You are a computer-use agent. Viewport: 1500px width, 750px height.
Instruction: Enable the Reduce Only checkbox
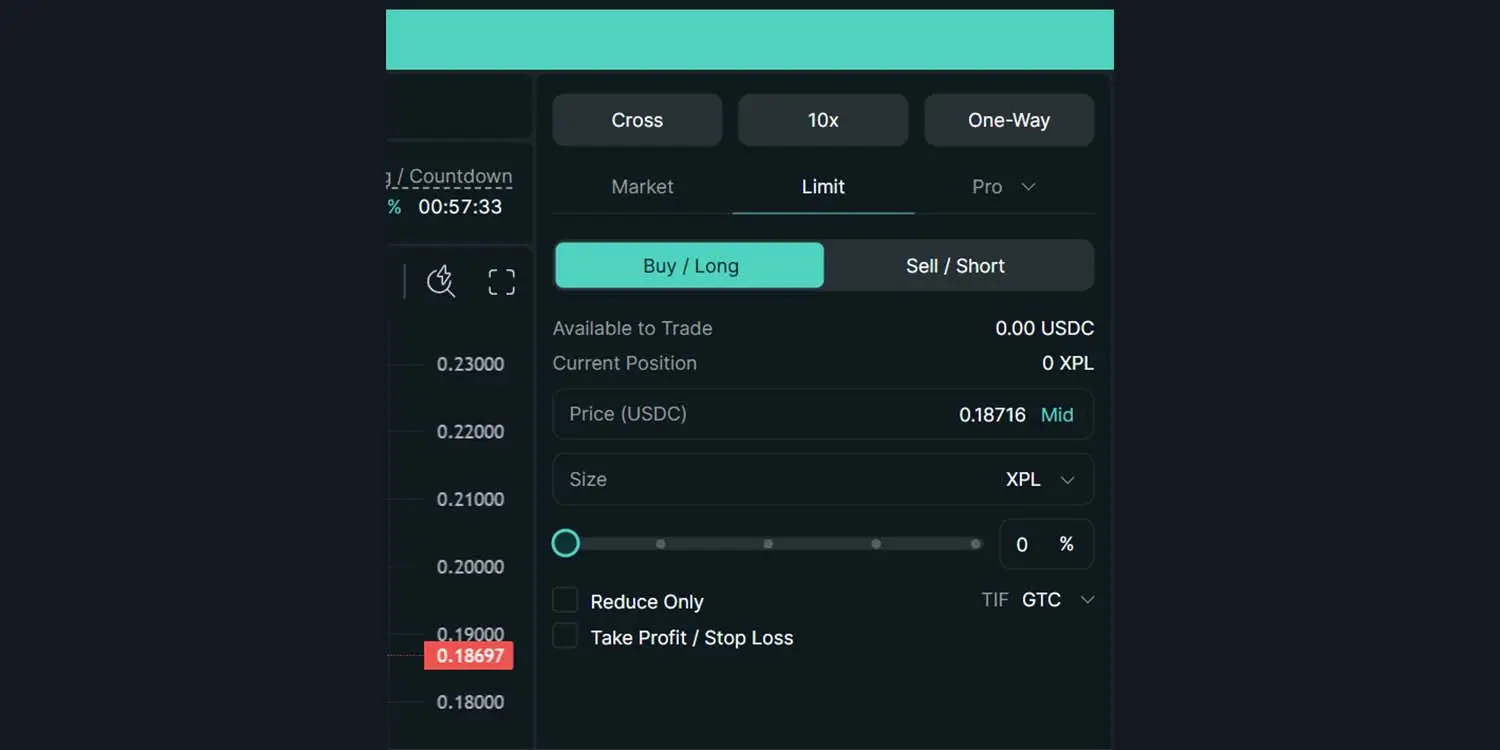pyautogui.click(x=566, y=600)
